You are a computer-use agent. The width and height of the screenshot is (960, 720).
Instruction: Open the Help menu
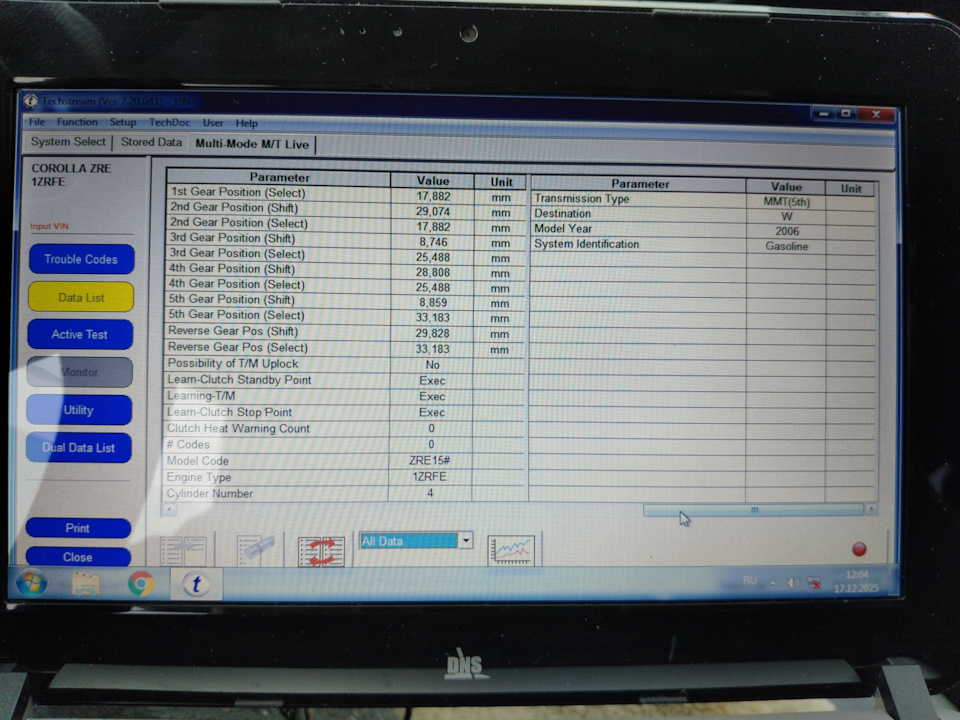click(247, 123)
